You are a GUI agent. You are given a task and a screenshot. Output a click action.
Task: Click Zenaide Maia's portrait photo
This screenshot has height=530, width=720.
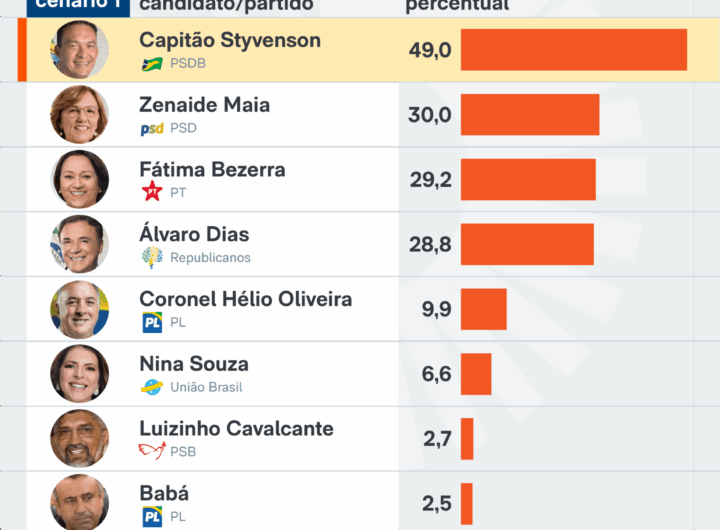[x=80, y=114]
